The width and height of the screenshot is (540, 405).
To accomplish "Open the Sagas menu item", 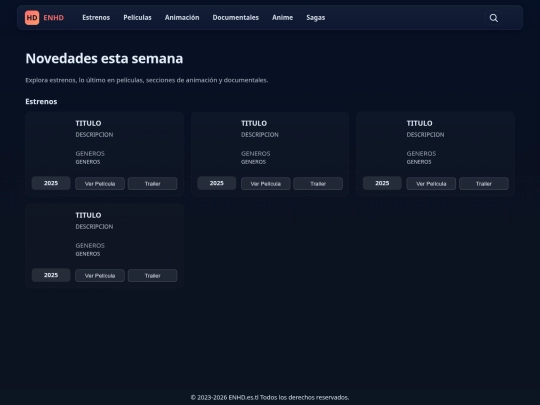I will [x=316, y=18].
